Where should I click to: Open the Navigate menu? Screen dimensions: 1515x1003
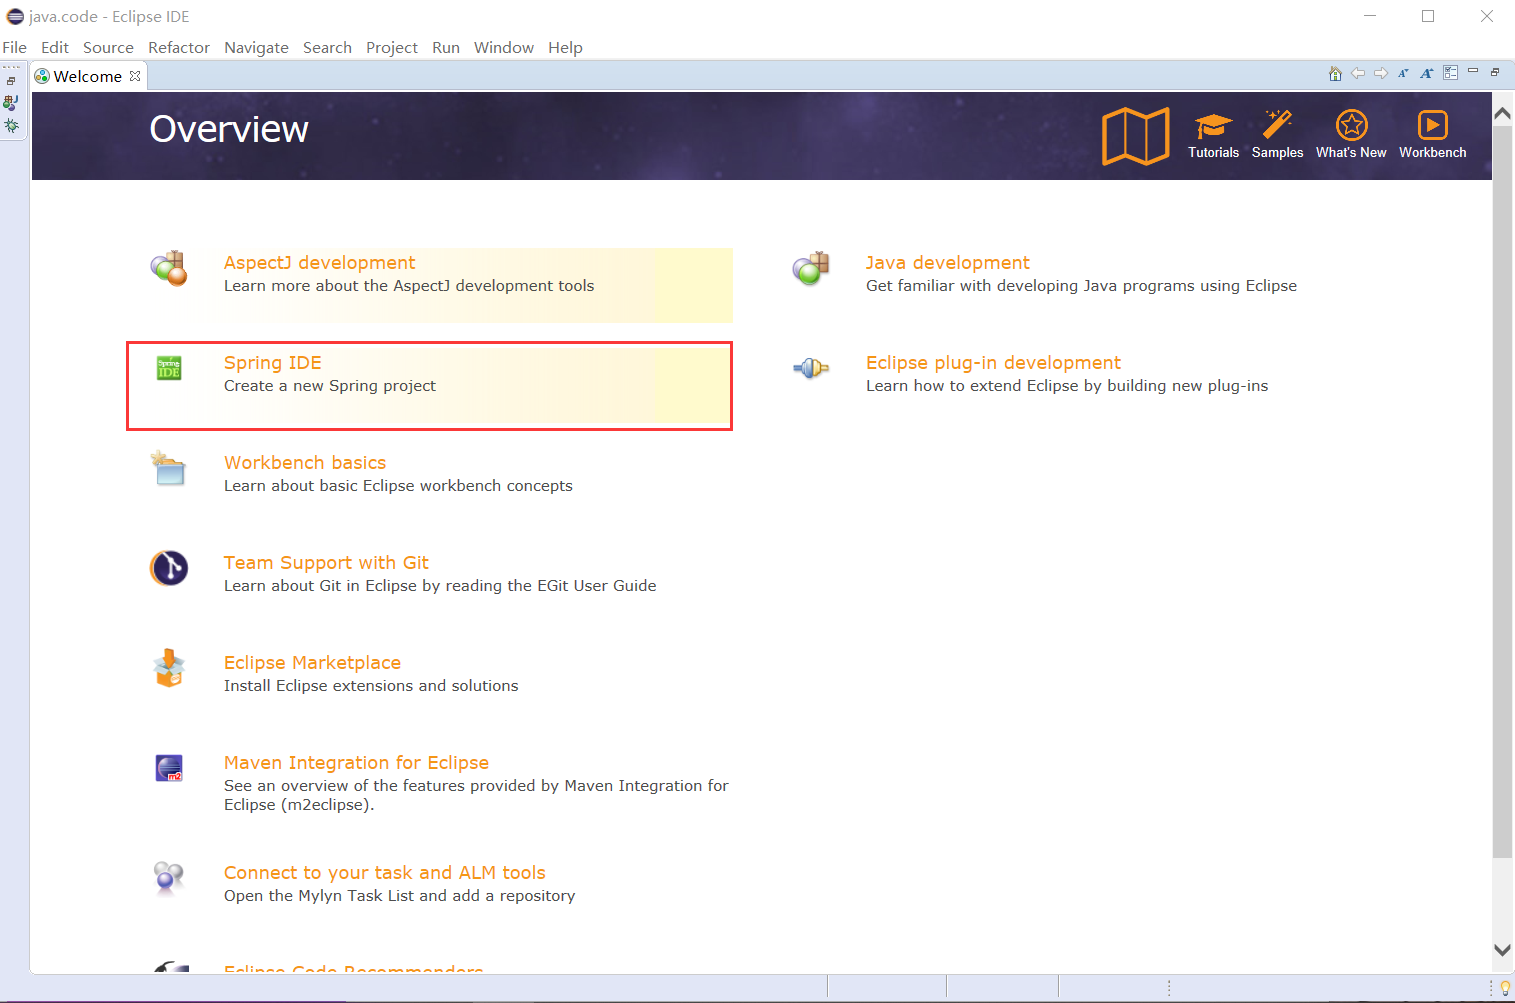click(x=256, y=47)
